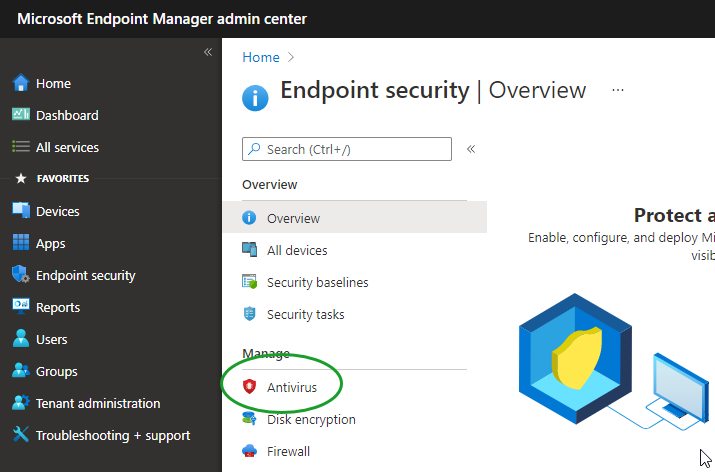Collapse the Endpoint security menu pane

click(x=471, y=149)
